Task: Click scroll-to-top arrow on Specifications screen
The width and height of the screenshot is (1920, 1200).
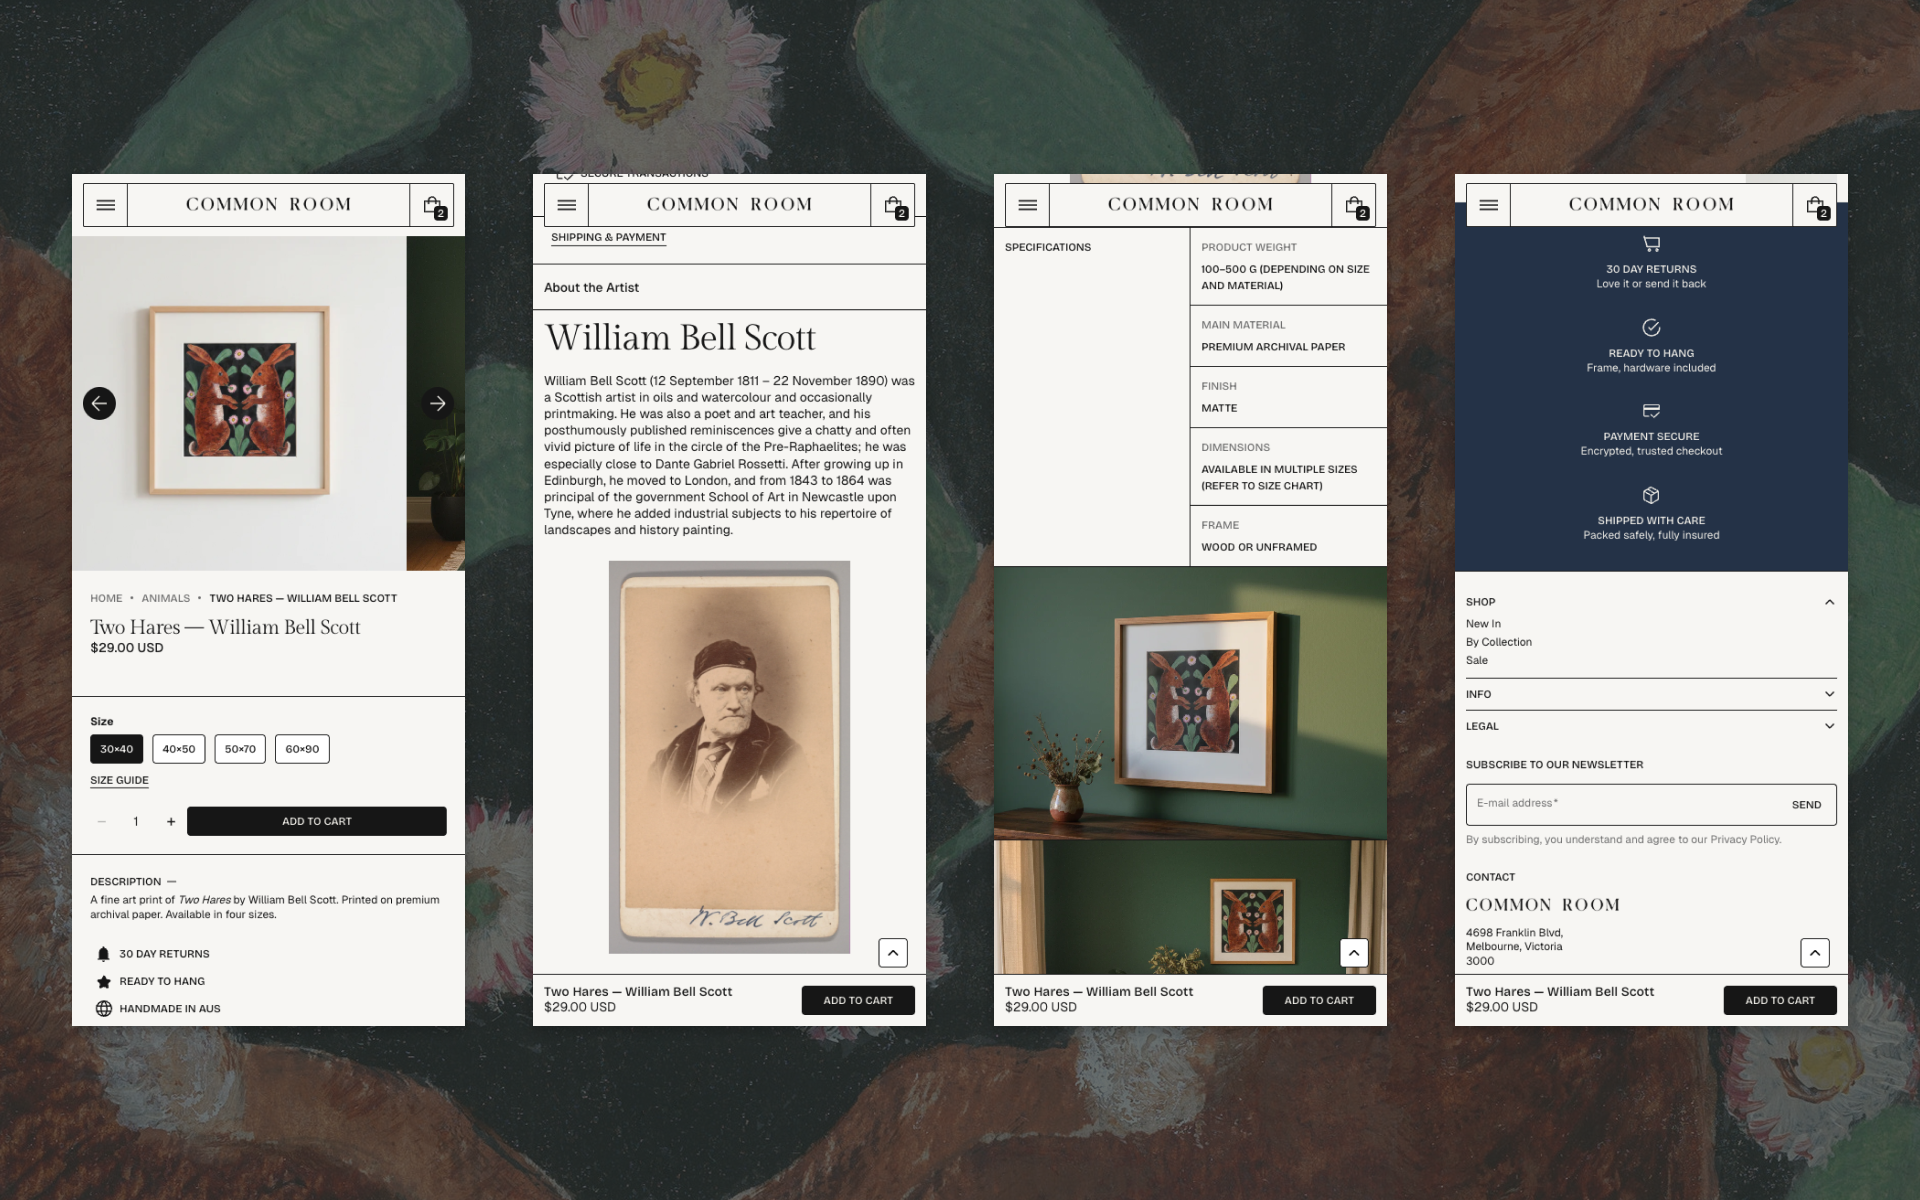Action: click(x=1354, y=953)
